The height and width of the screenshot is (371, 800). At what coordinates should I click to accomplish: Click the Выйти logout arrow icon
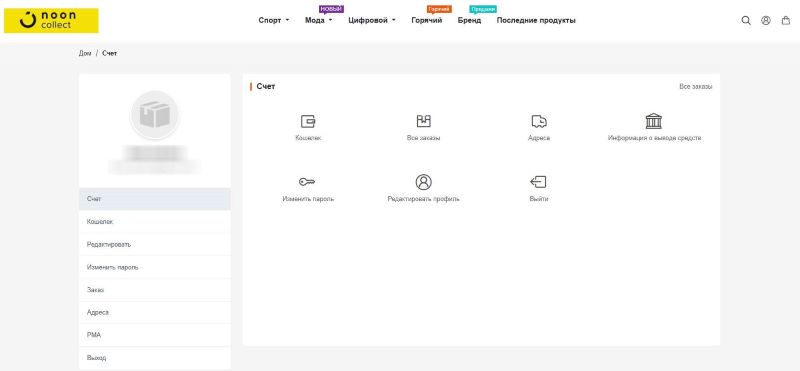click(x=538, y=182)
